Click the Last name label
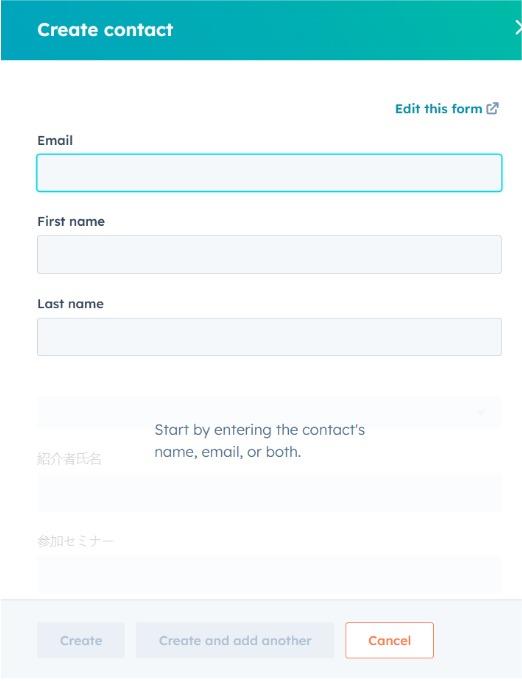 (71, 304)
